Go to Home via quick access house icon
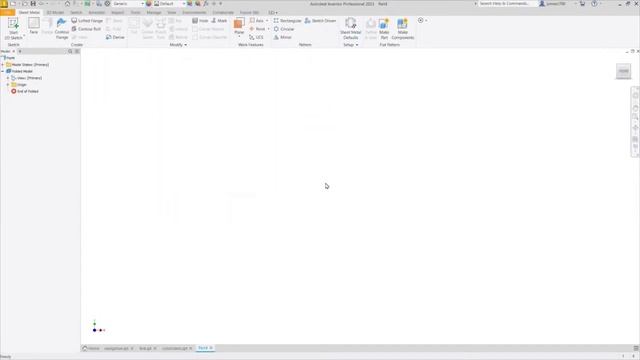 coord(67,4)
